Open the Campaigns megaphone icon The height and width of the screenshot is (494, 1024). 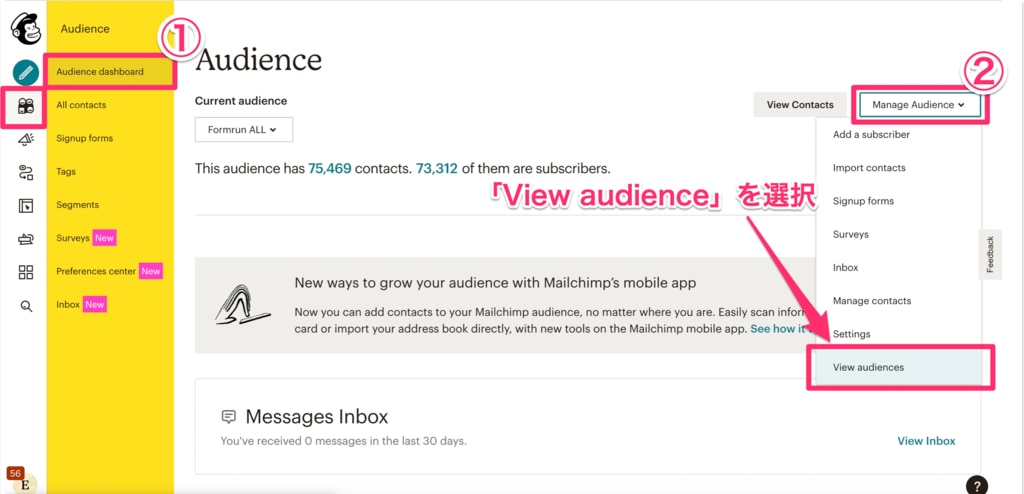(25, 139)
